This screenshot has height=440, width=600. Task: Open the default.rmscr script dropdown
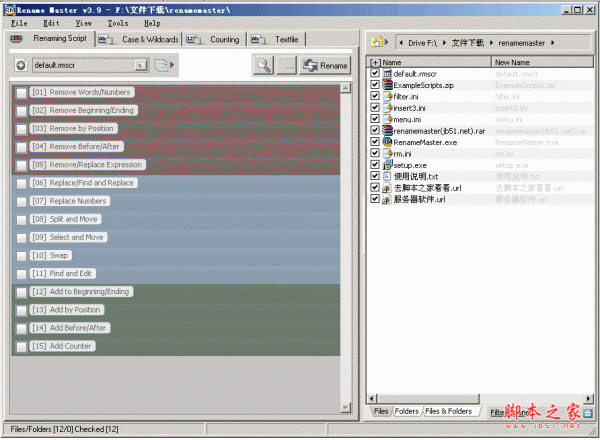pos(141,65)
